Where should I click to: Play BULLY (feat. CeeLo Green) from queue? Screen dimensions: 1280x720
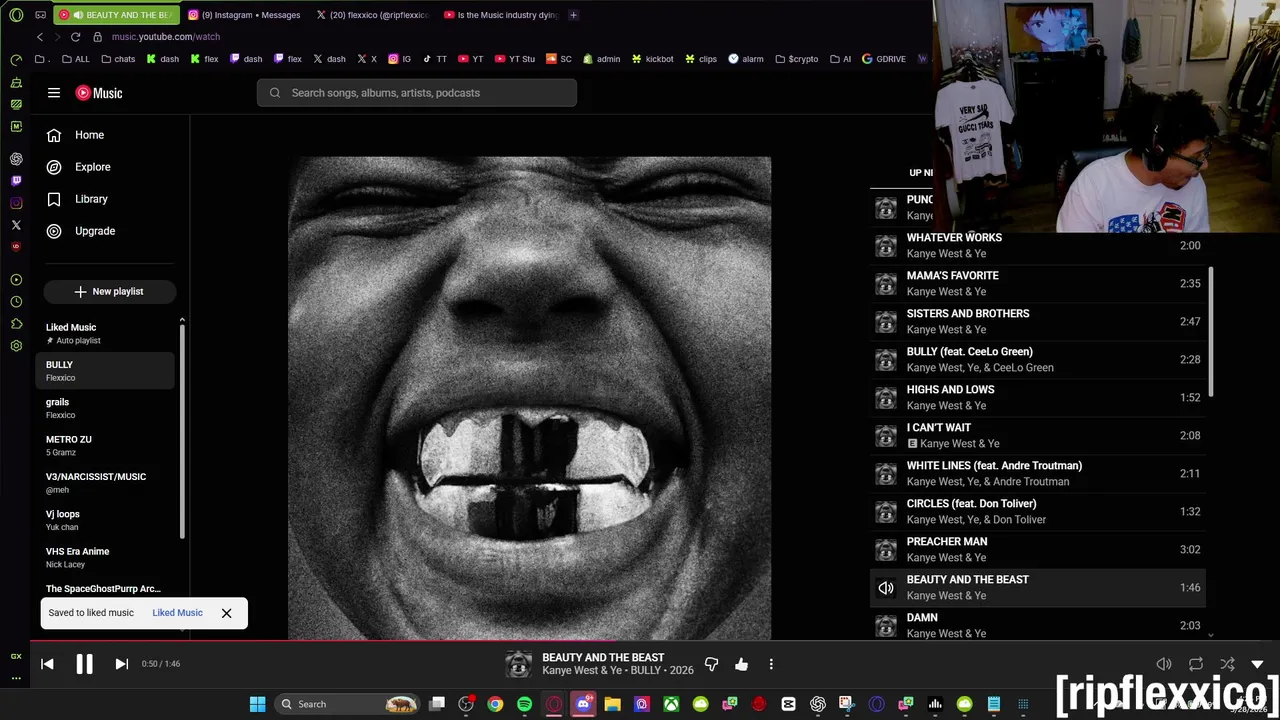point(1037,359)
